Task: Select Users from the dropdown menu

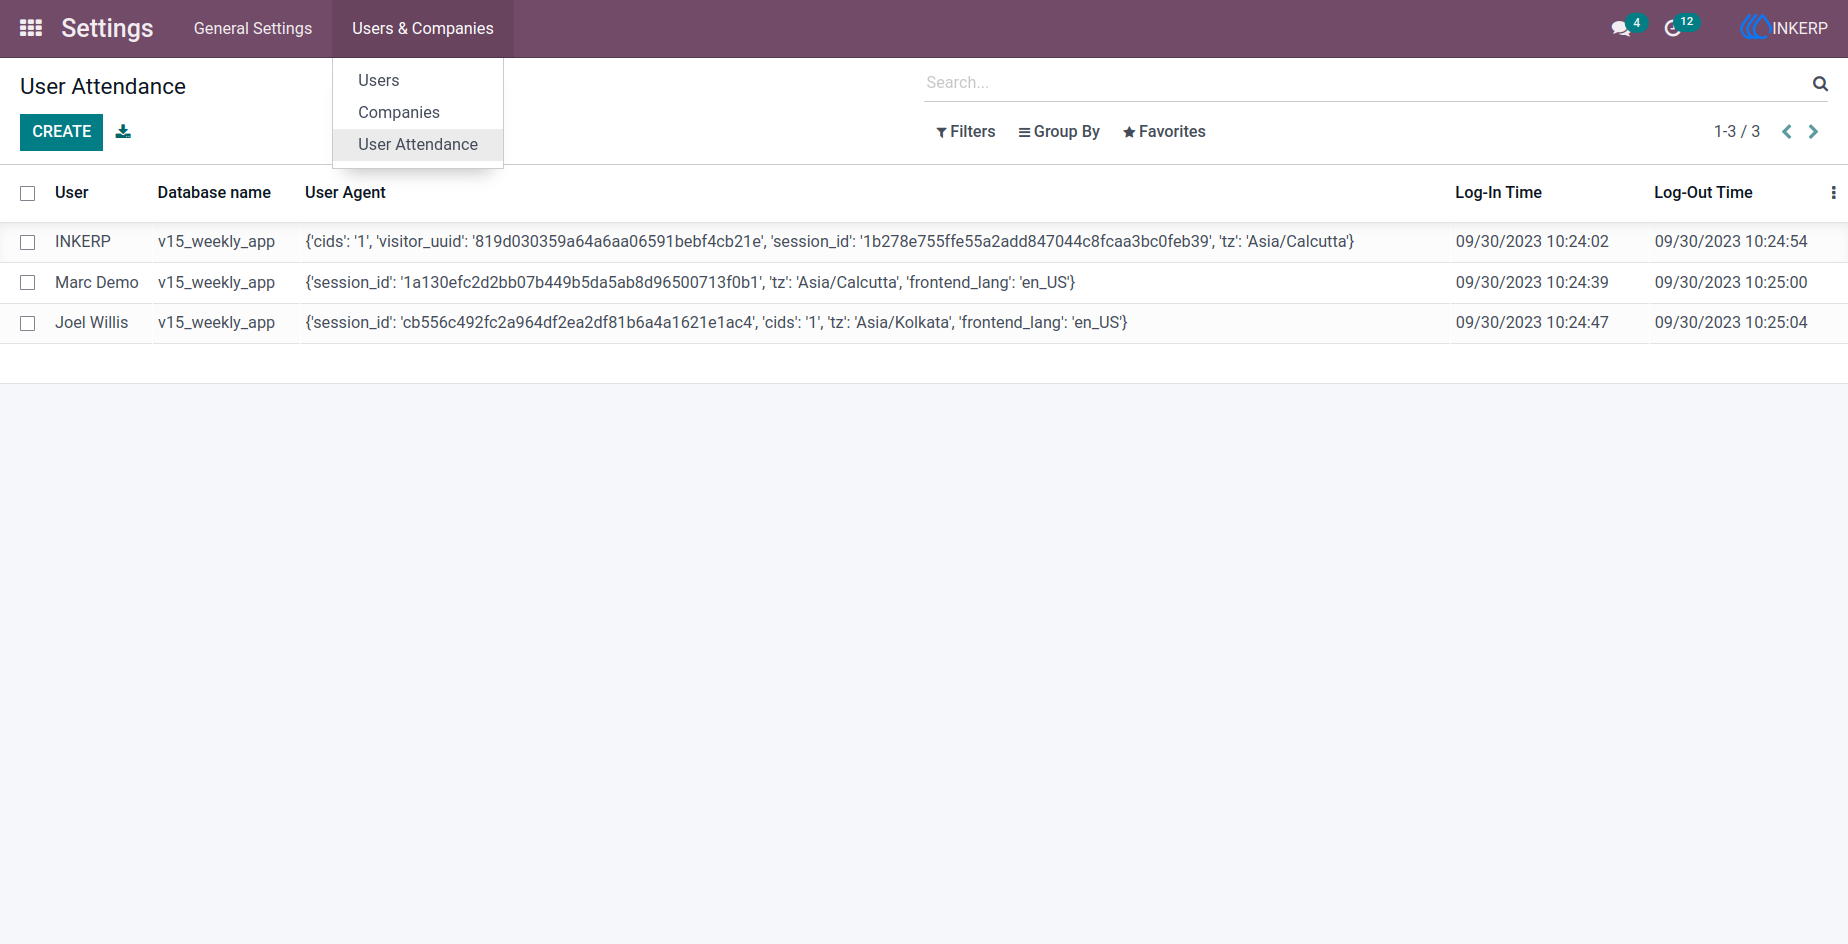Action: point(418,81)
